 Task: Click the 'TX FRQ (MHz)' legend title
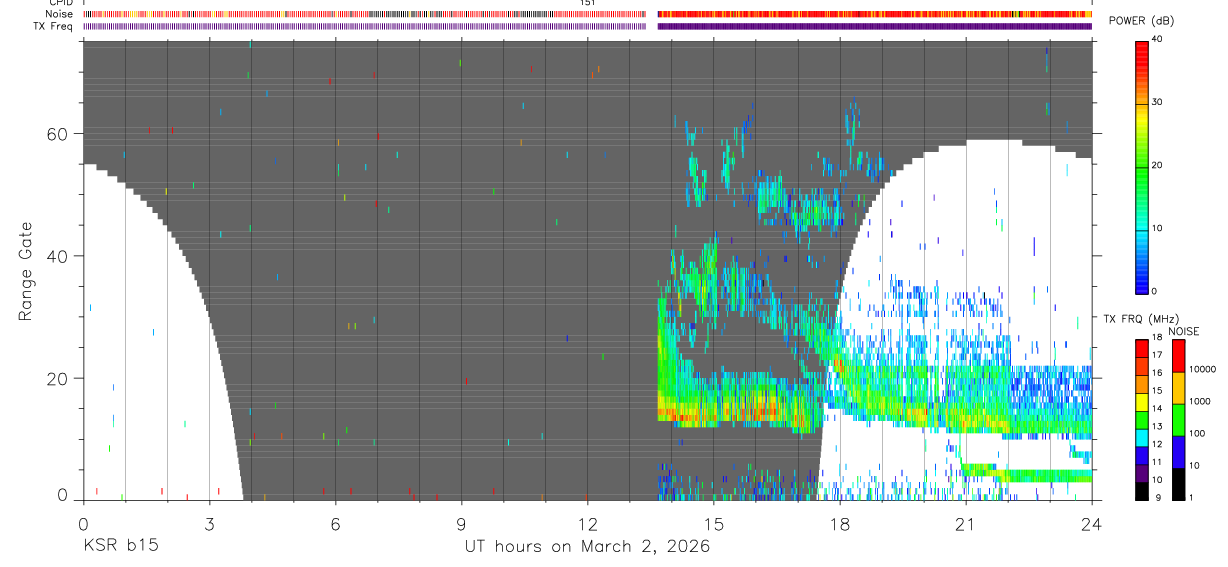[x=1141, y=318]
